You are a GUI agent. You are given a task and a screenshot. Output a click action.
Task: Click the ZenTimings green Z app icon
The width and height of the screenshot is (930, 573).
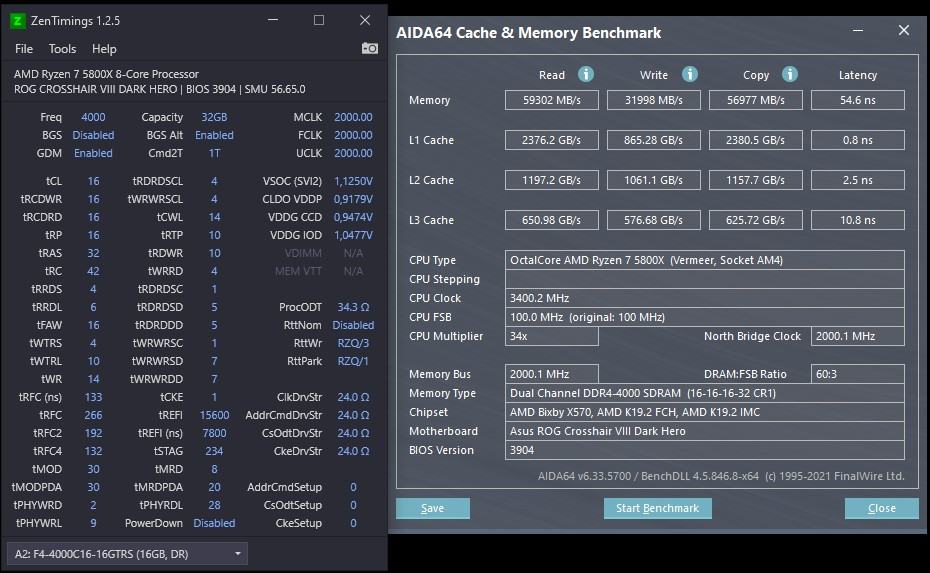coord(18,21)
